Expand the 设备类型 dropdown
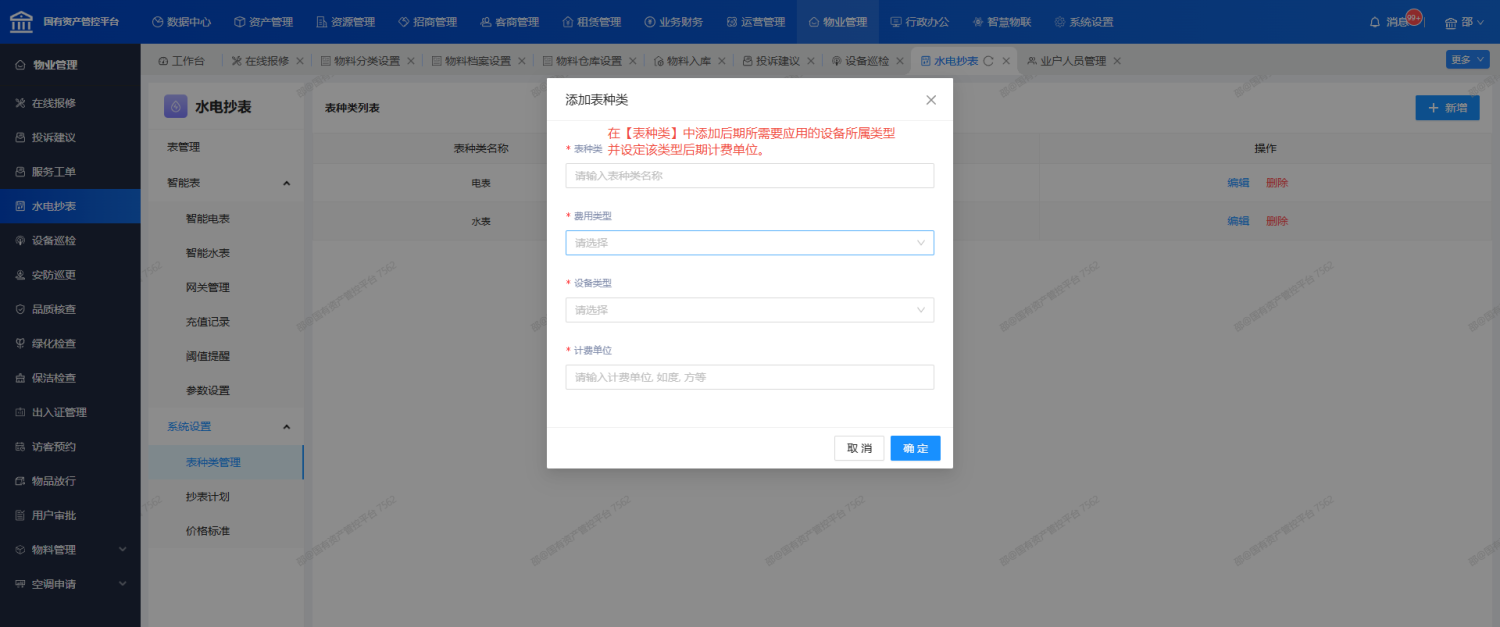The height and width of the screenshot is (627, 1500). coord(750,310)
